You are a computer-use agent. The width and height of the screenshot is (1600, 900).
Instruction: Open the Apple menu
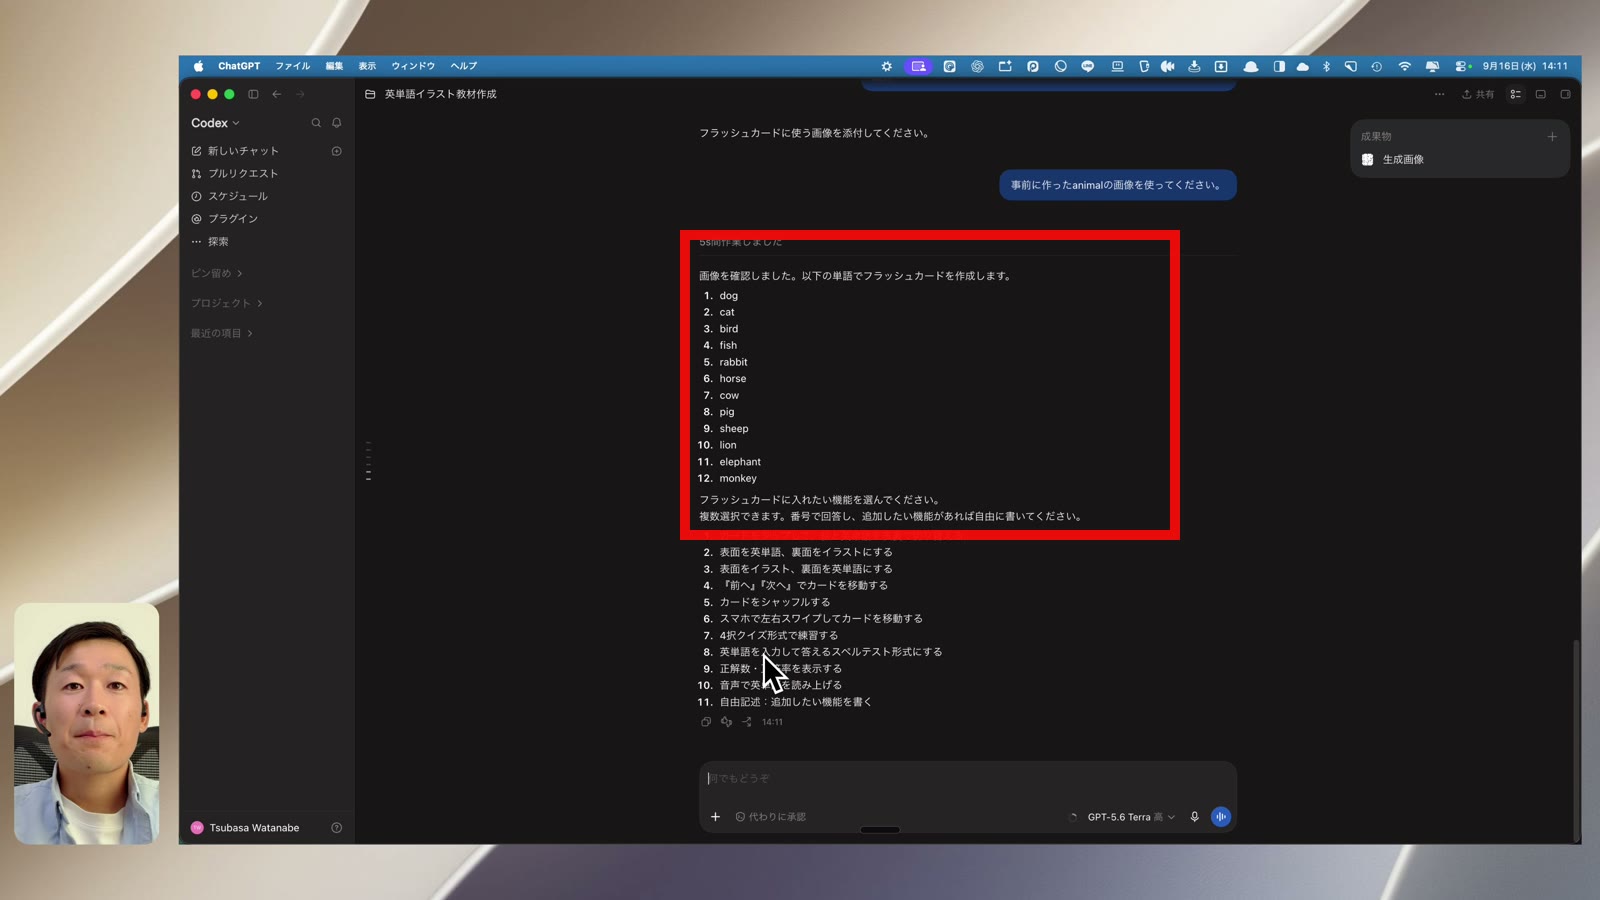(x=198, y=66)
